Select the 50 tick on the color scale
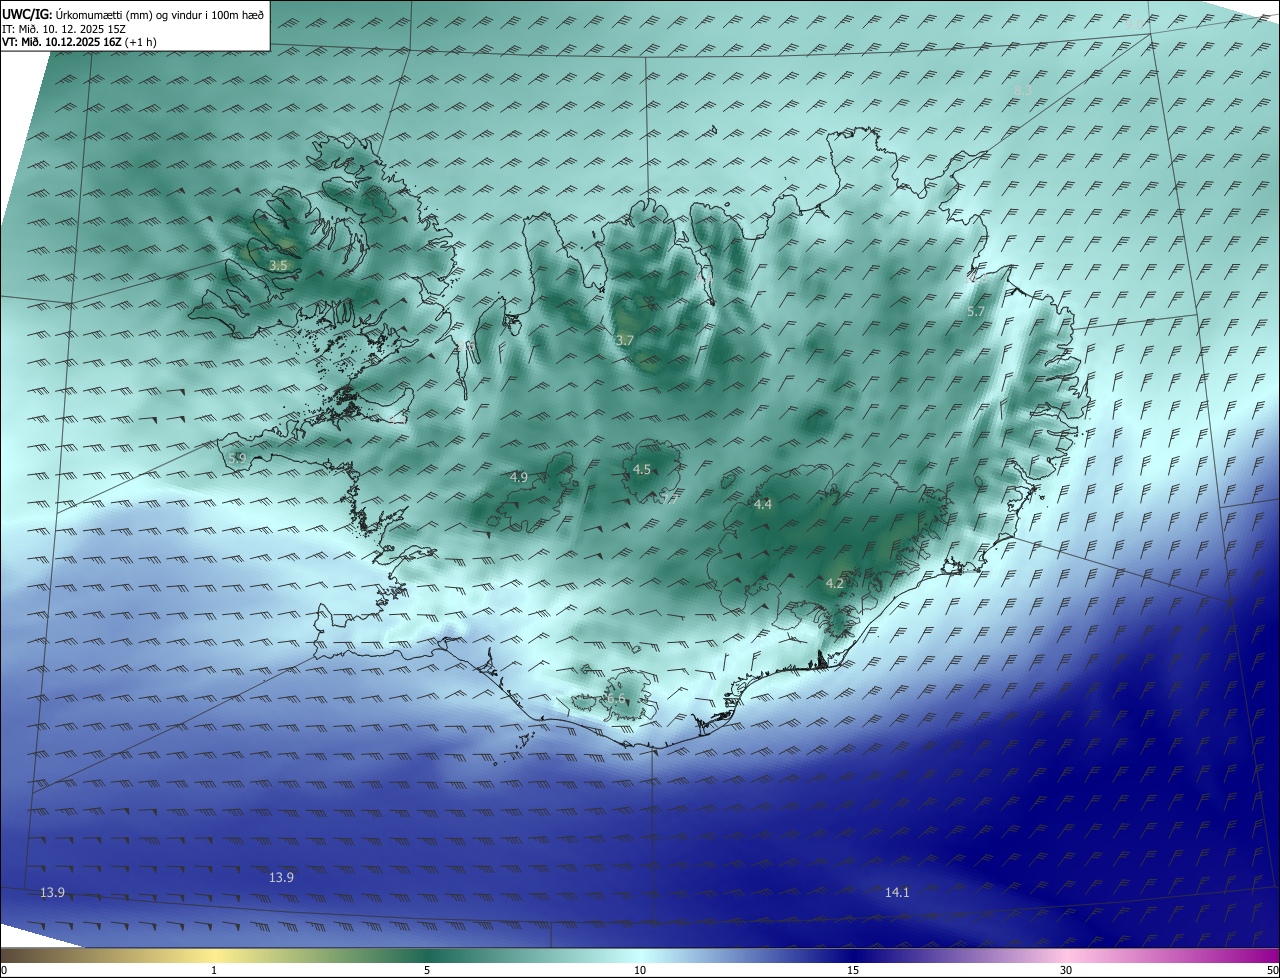 click(x=1272, y=970)
